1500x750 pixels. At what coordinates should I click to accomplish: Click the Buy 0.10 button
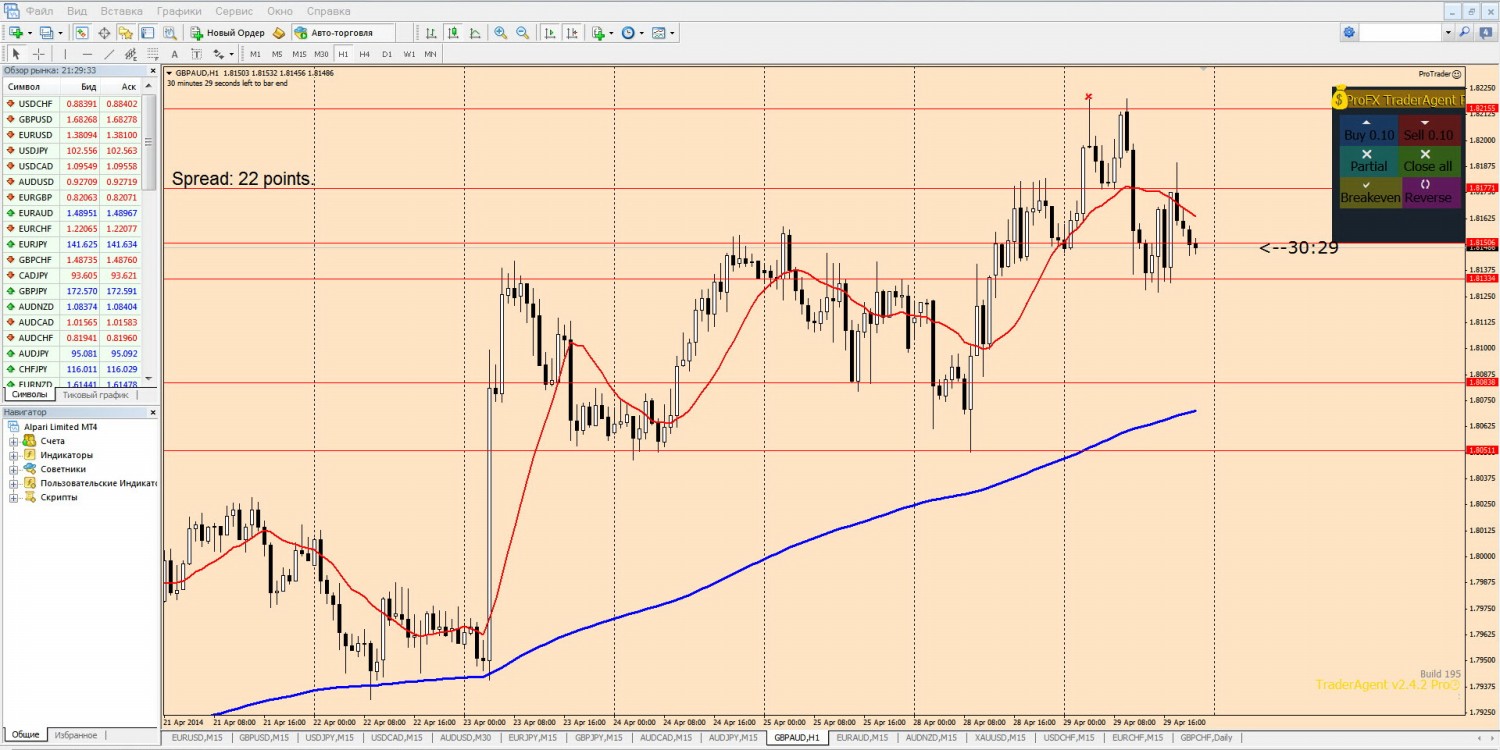[1368, 129]
